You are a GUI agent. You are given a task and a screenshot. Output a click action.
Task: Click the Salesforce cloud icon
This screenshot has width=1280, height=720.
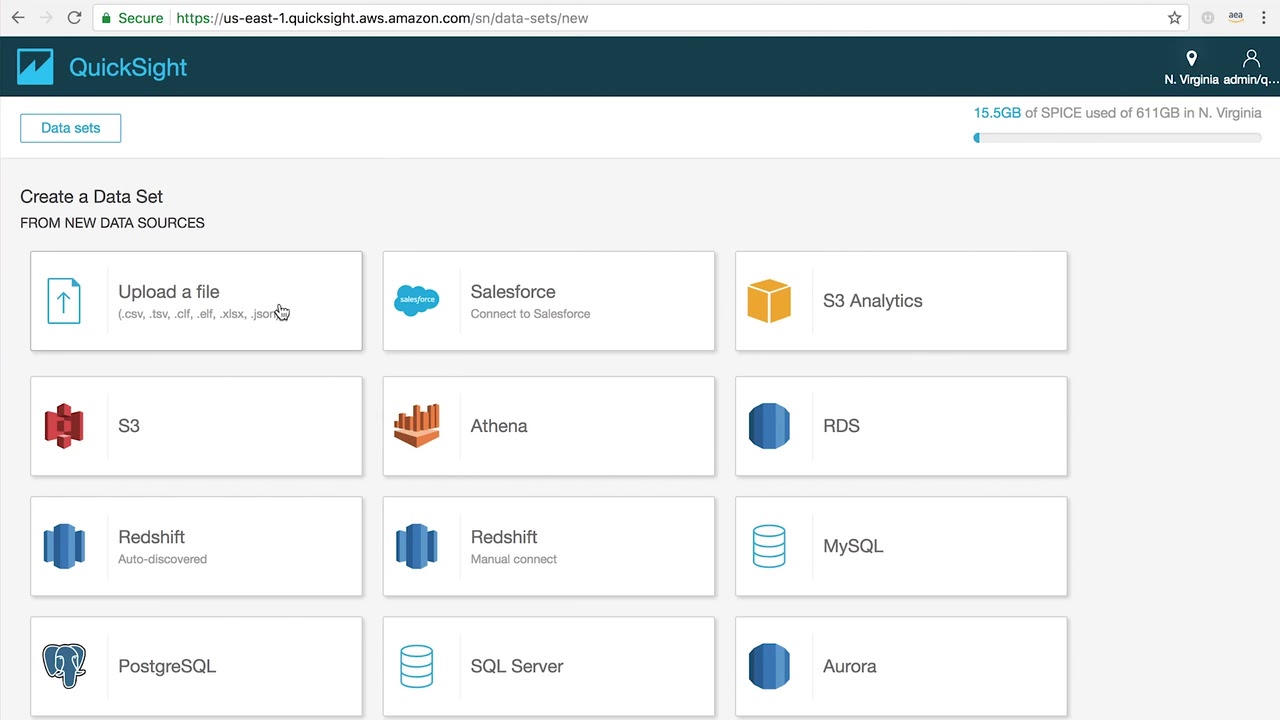416,301
